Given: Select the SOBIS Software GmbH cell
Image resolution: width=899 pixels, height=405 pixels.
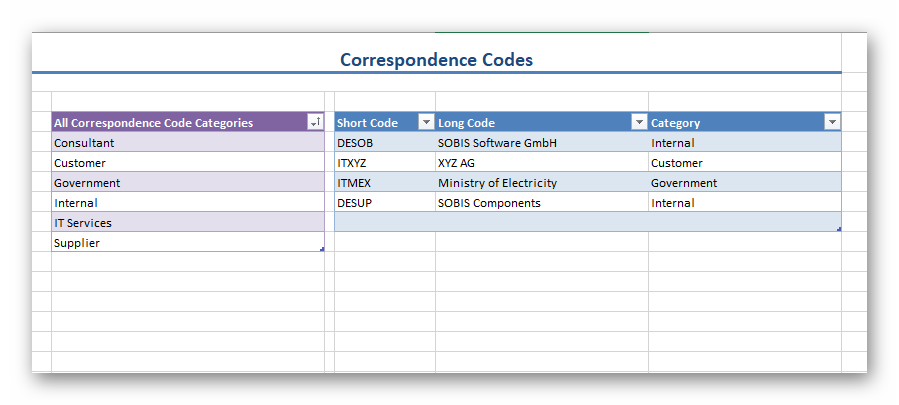Looking at the screenshot, I should 541,143.
